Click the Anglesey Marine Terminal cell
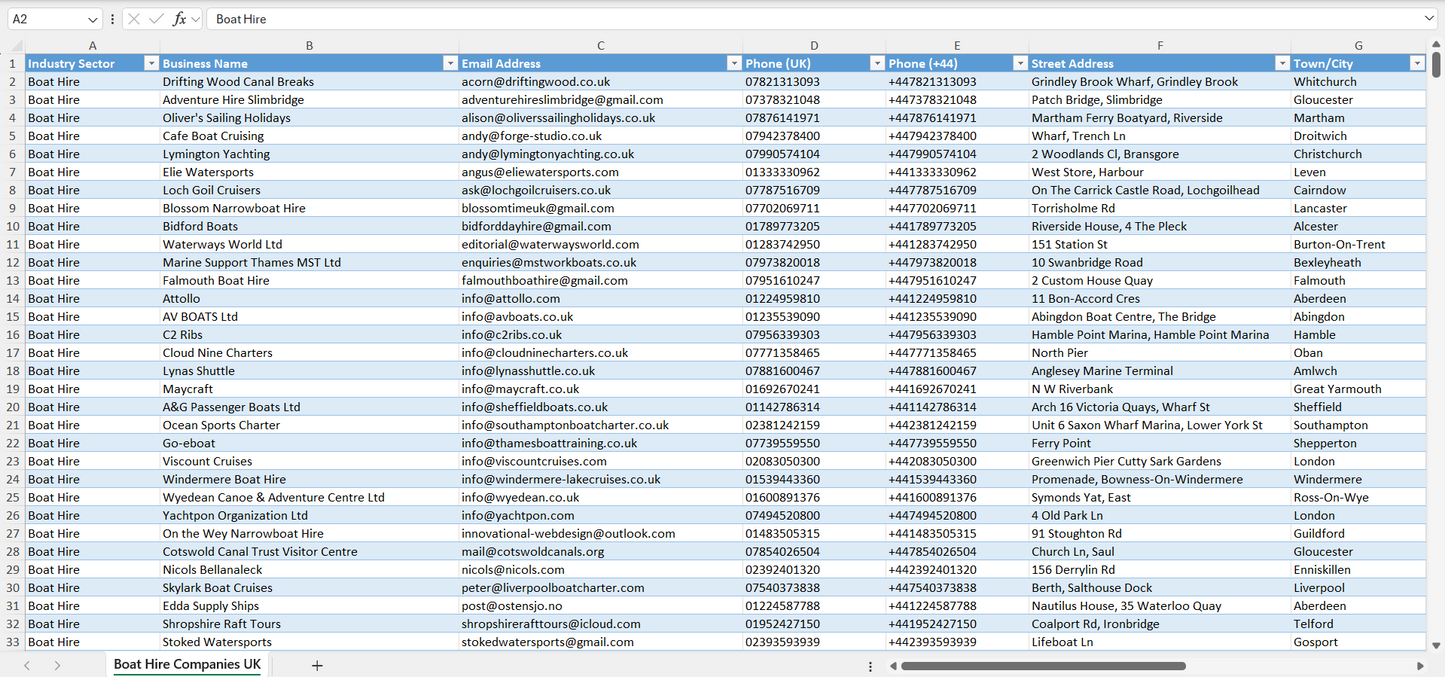The width and height of the screenshot is (1445, 677). (x=1160, y=370)
